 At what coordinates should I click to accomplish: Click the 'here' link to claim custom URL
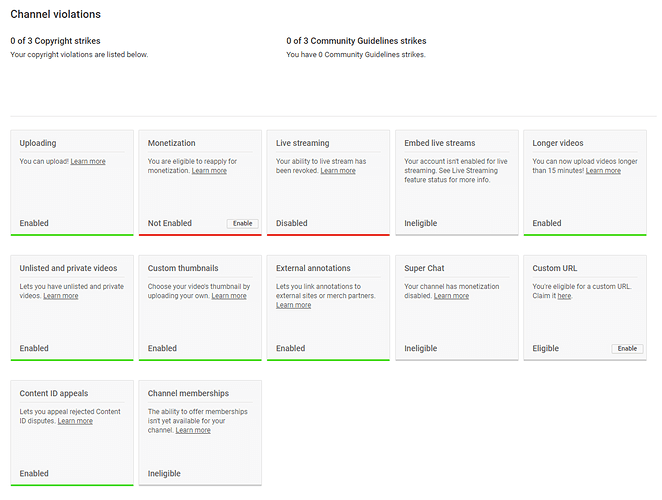coord(564,296)
